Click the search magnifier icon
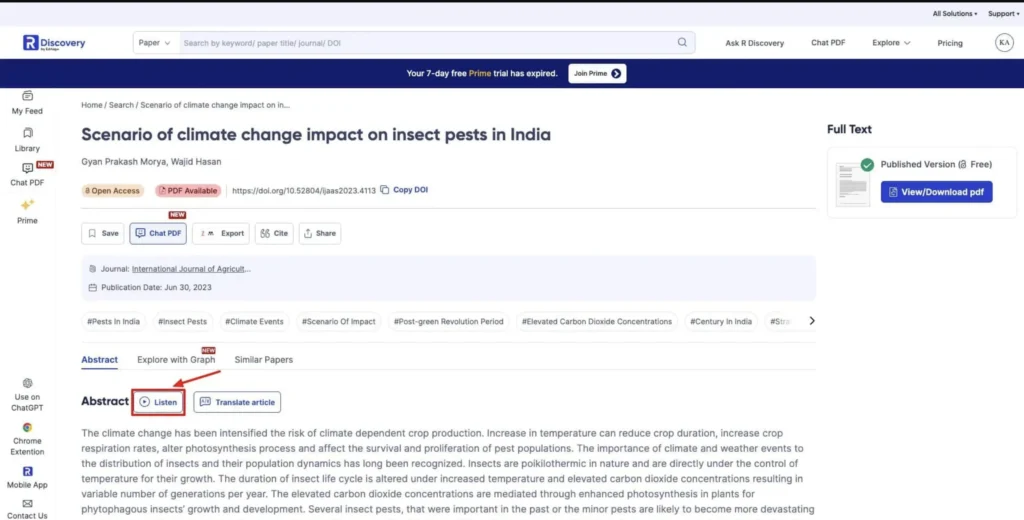The width and height of the screenshot is (1024, 520). click(682, 43)
